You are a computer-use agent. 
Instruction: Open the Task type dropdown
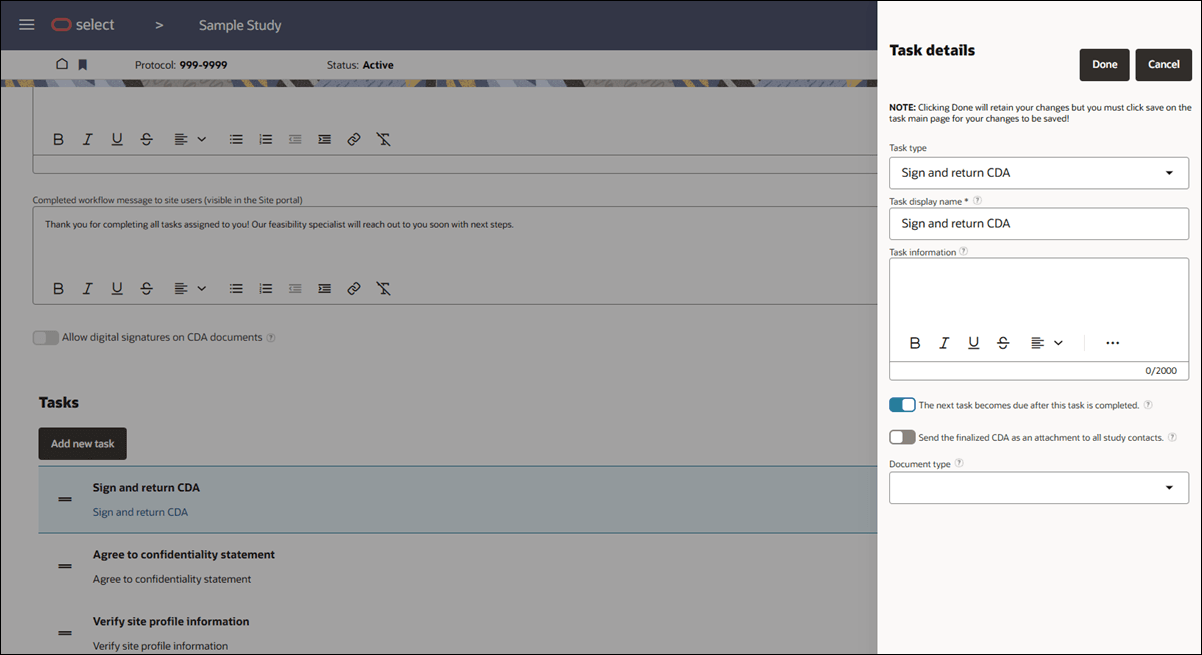pos(1039,173)
